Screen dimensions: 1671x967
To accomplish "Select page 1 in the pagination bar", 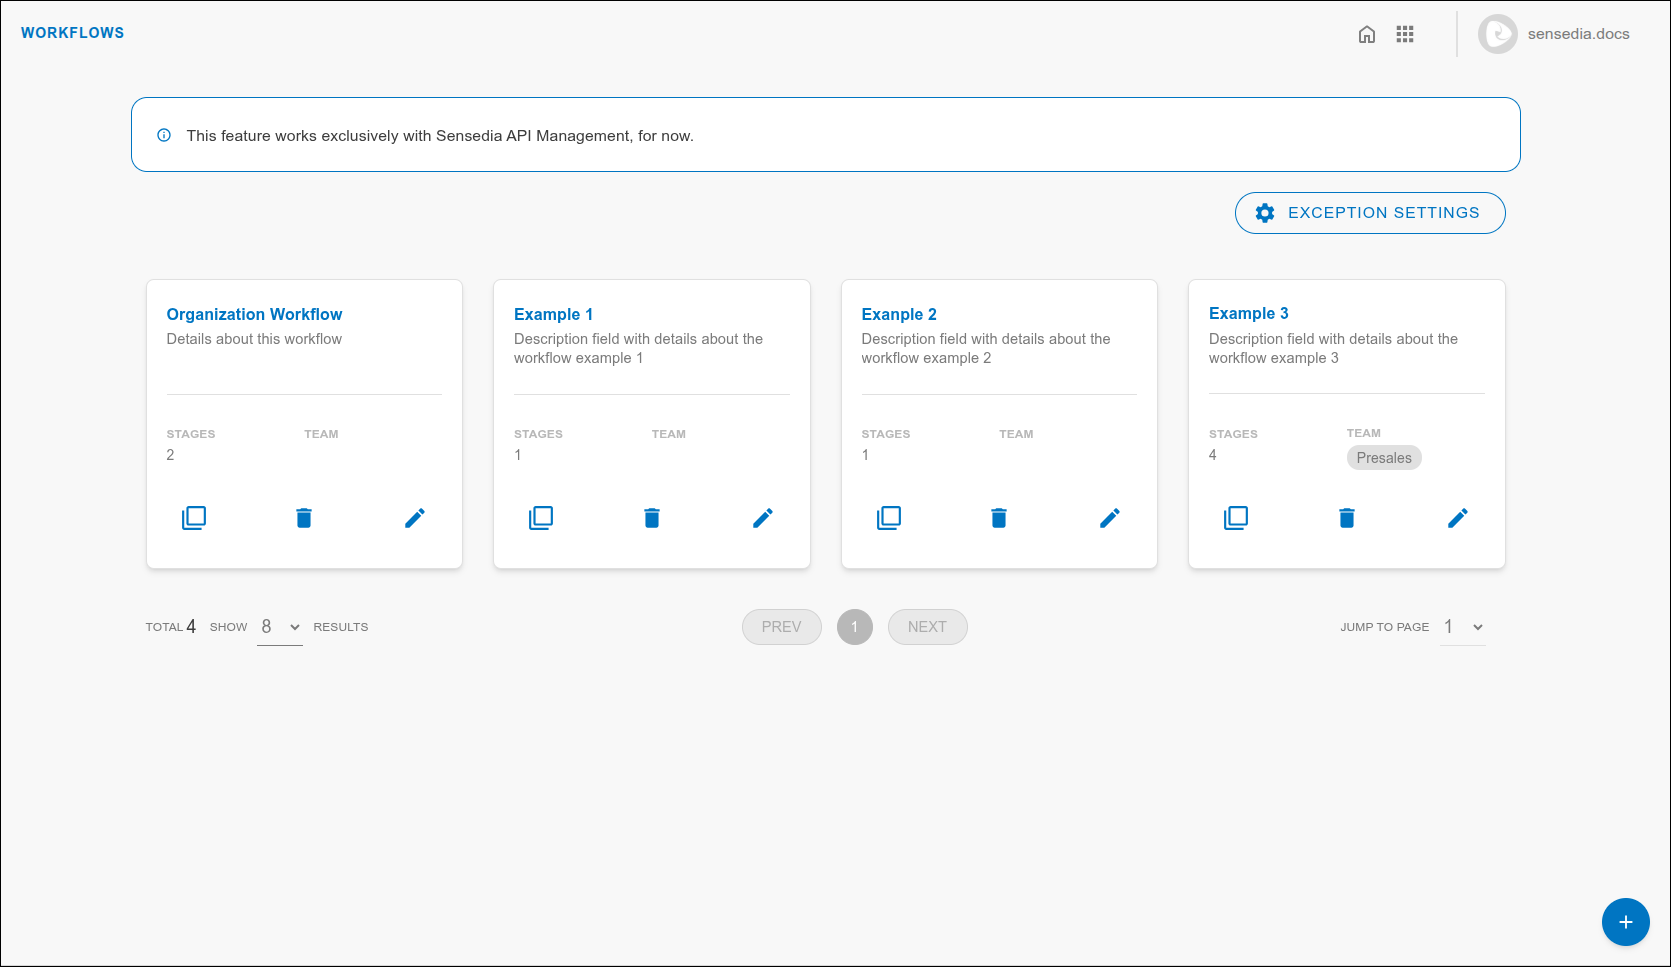I will point(855,626).
